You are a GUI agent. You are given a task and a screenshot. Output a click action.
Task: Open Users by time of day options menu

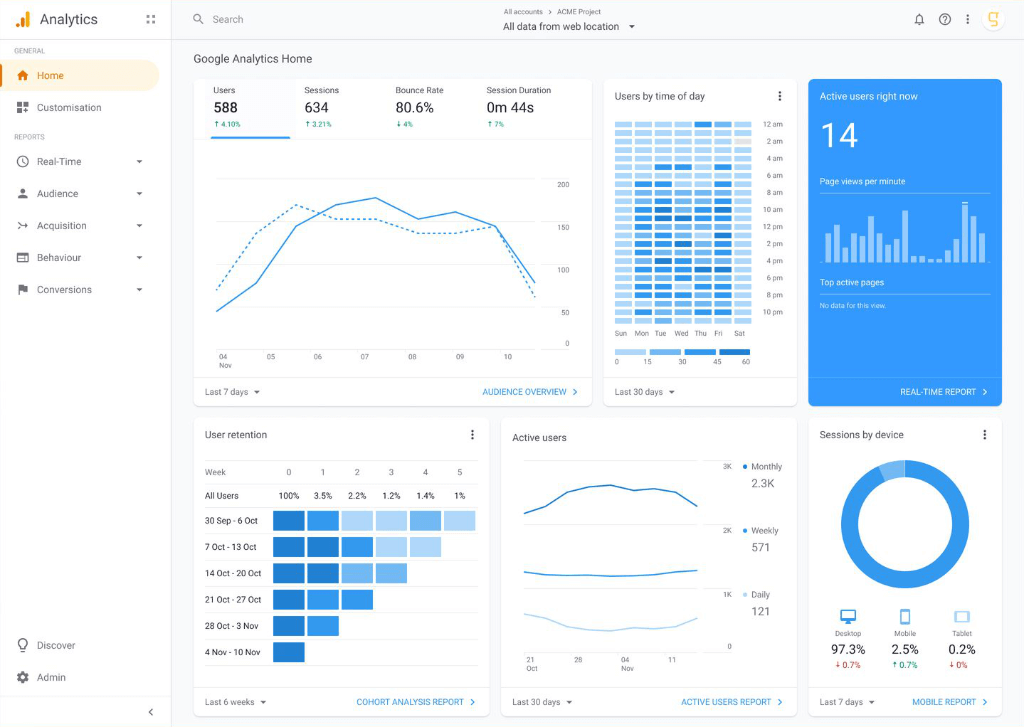tap(780, 96)
